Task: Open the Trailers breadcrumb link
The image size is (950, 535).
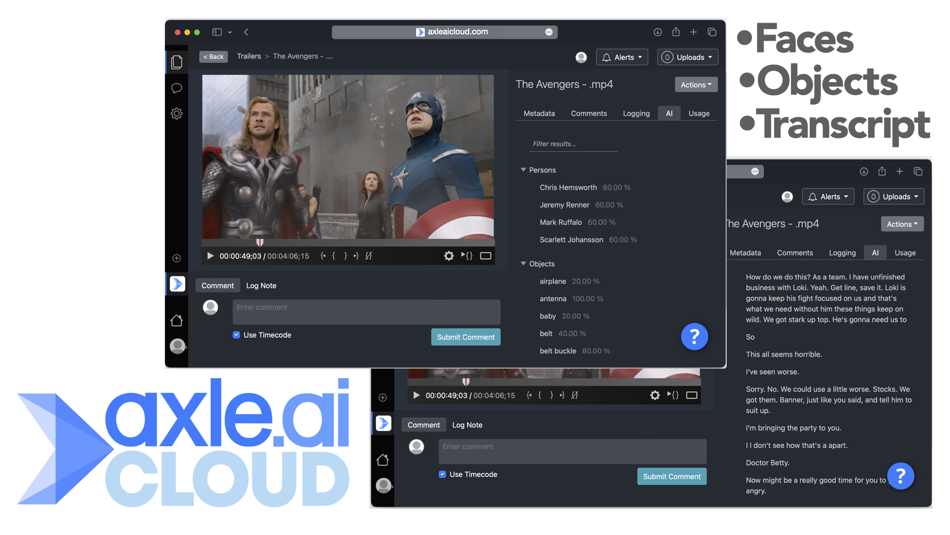Action: coord(249,56)
